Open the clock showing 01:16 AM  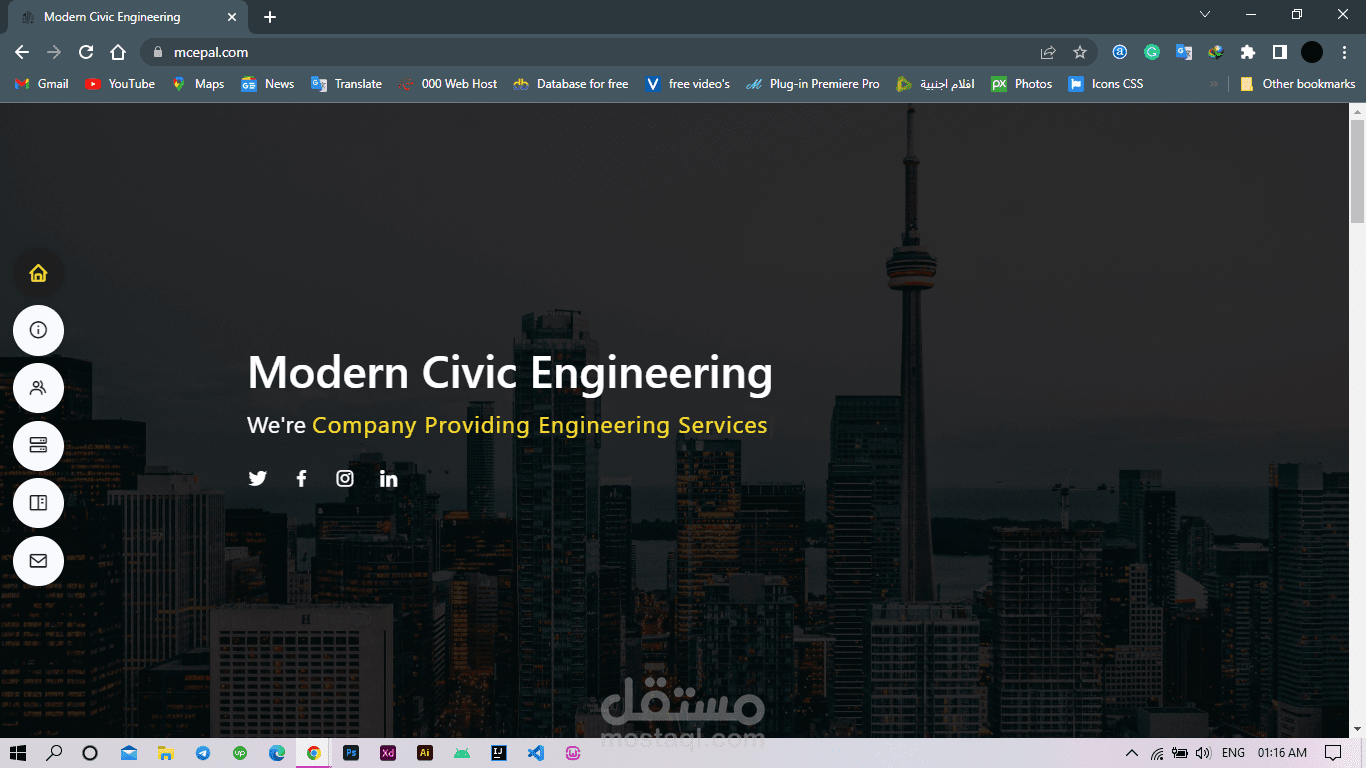(1282, 753)
